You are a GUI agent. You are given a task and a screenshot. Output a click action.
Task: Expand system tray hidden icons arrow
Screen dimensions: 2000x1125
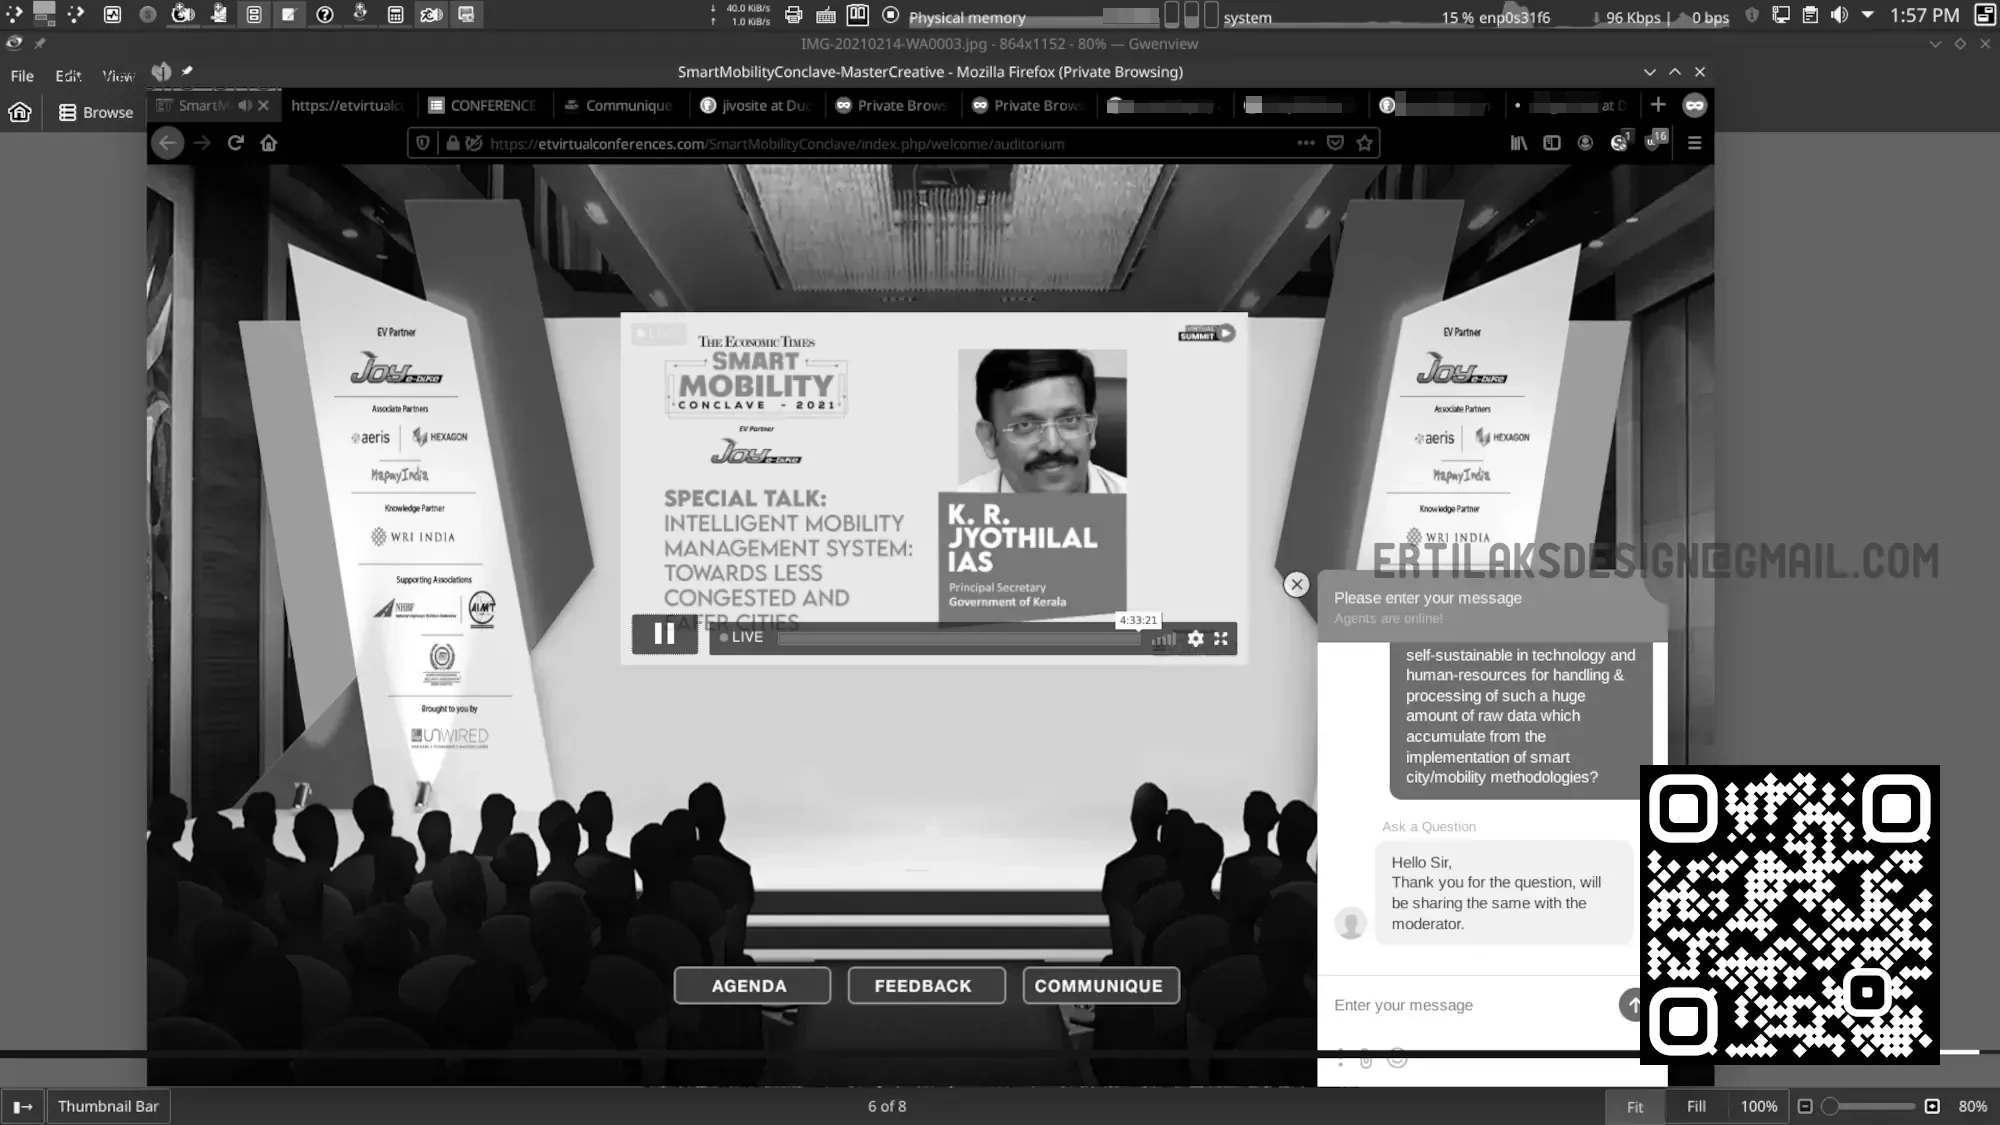pyautogui.click(x=1867, y=15)
